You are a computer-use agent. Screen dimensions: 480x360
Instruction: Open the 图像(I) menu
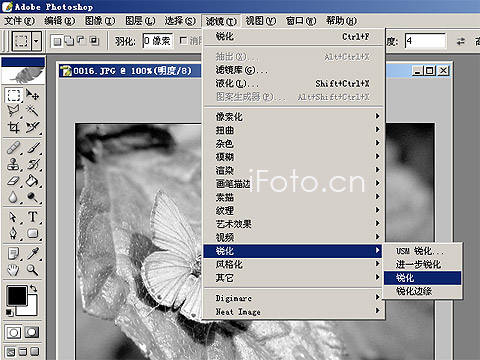[100, 21]
